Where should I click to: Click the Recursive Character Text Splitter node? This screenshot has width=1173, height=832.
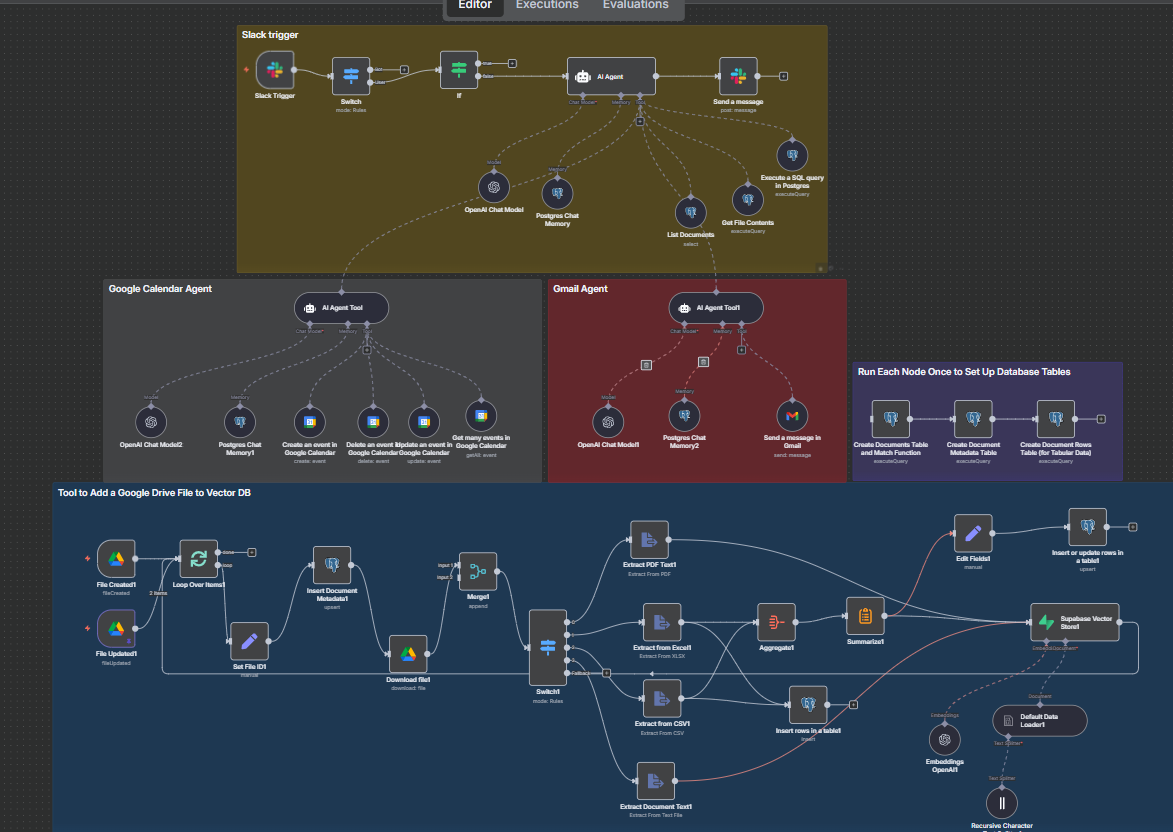pyautogui.click(x=1001, y=803)
